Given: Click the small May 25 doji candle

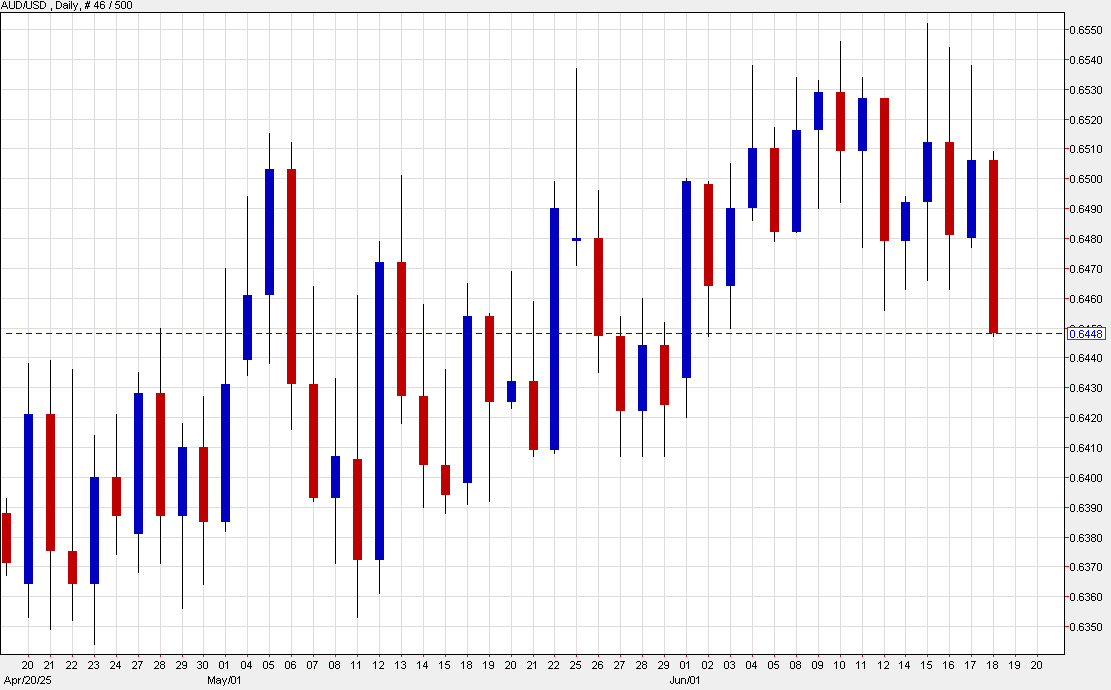Looking at the screenshot, I should click(577, 239).
